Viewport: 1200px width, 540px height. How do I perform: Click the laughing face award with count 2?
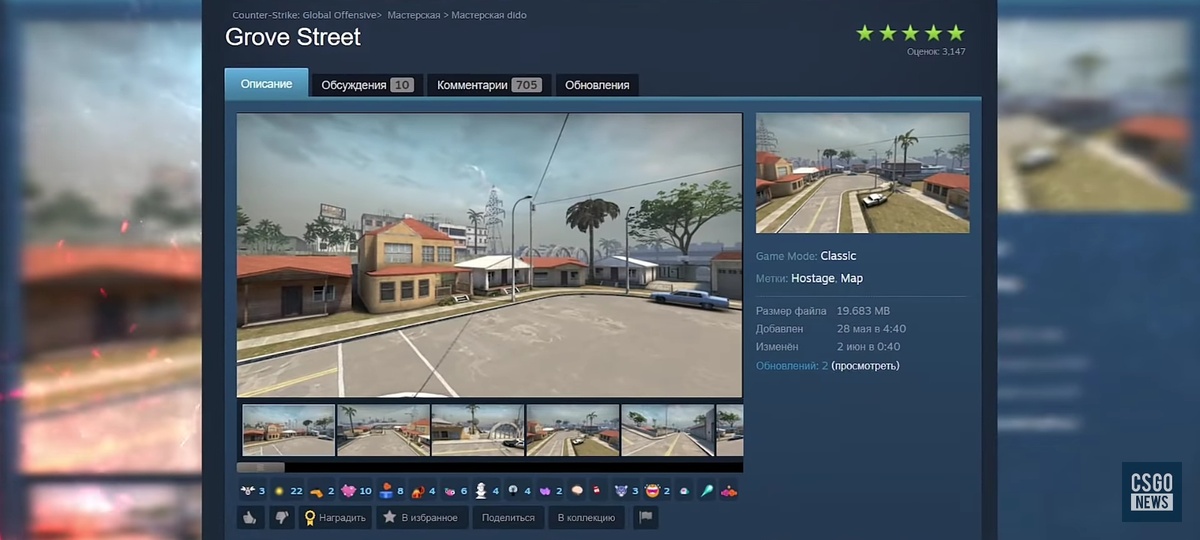[657, 490]
